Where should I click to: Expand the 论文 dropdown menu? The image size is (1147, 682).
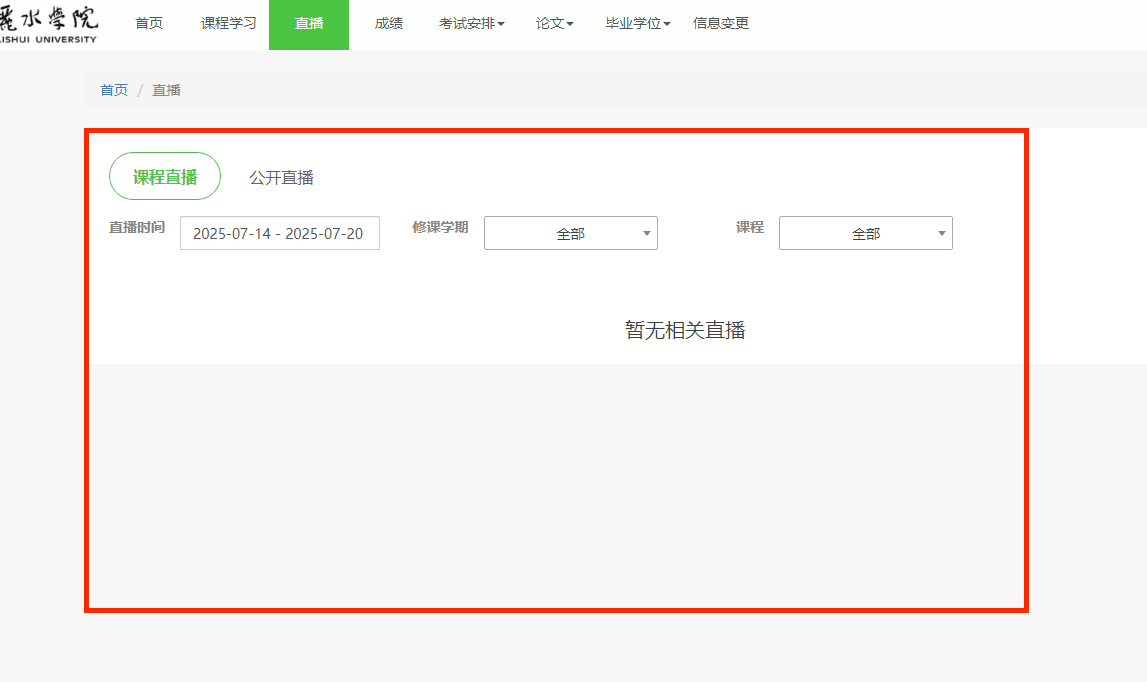tap(554, 24)
